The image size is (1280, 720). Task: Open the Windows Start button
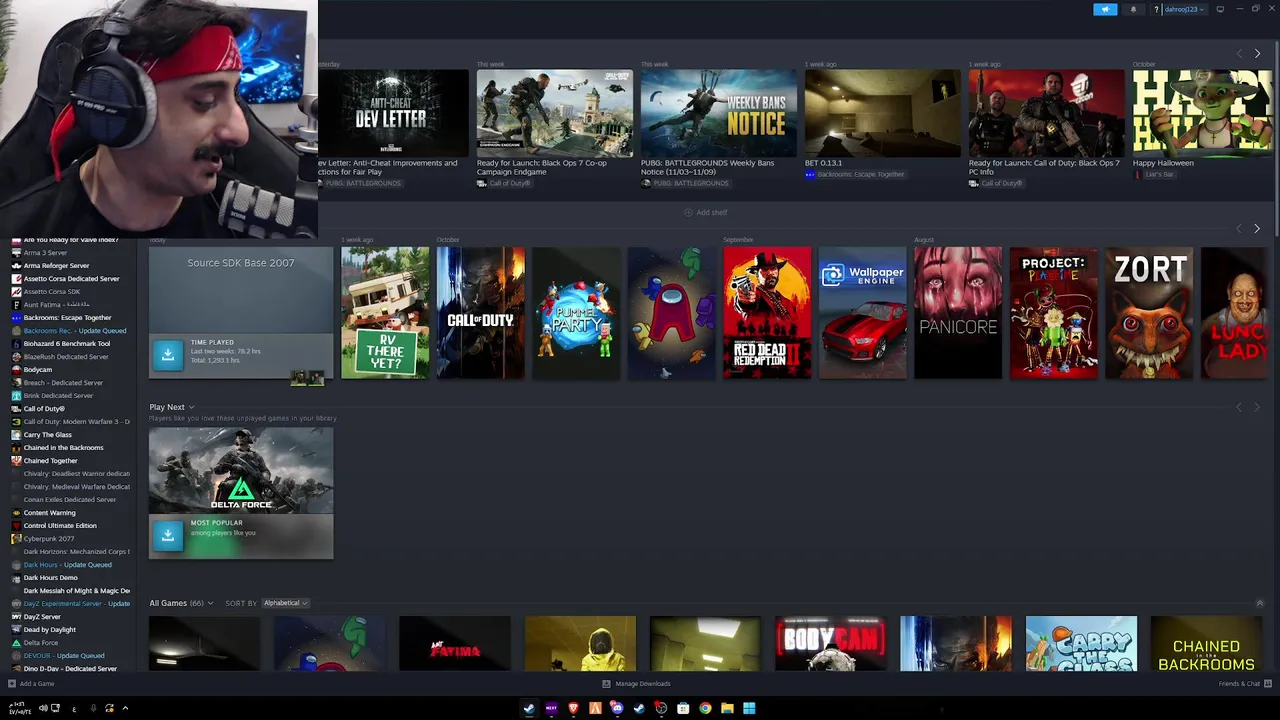pos(749,708)
